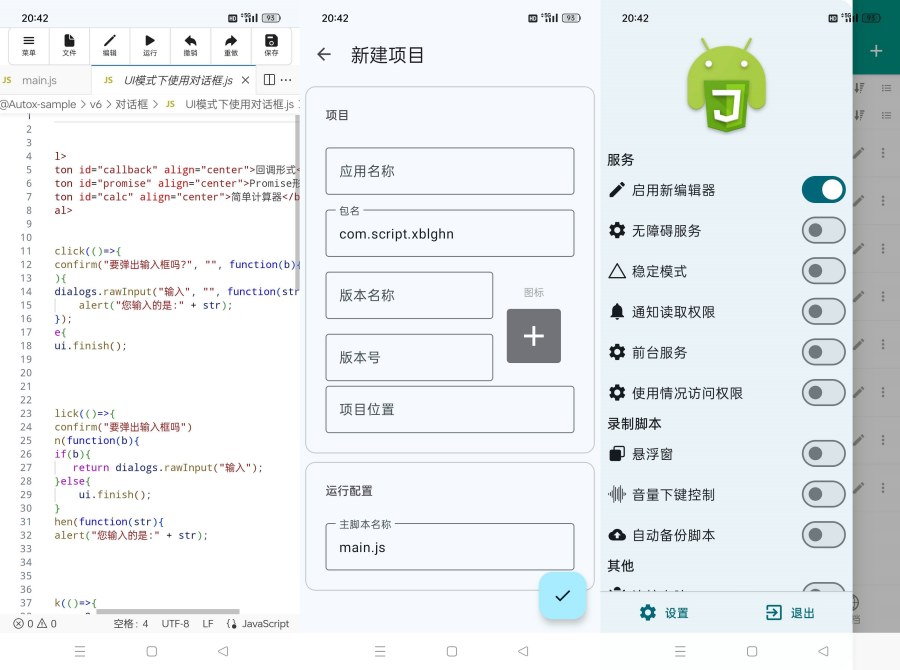Click the 应用名称 input field
This screenshot has height=670, width=900.
(449, 171)
